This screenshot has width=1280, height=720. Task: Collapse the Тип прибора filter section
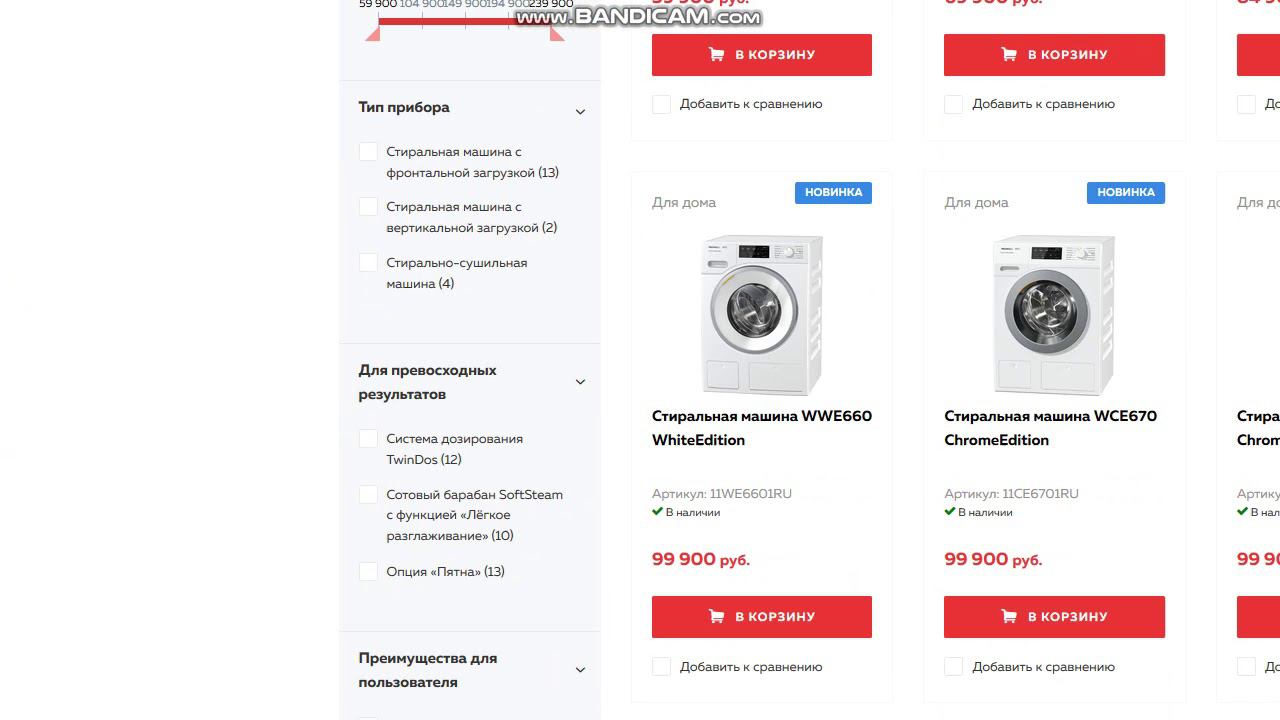click(x=580, y=112)
